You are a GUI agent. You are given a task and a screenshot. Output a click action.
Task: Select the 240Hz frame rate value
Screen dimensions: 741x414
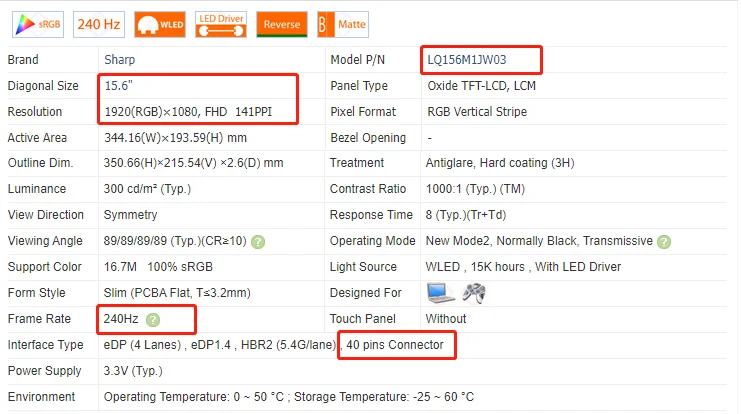(121, 319)
